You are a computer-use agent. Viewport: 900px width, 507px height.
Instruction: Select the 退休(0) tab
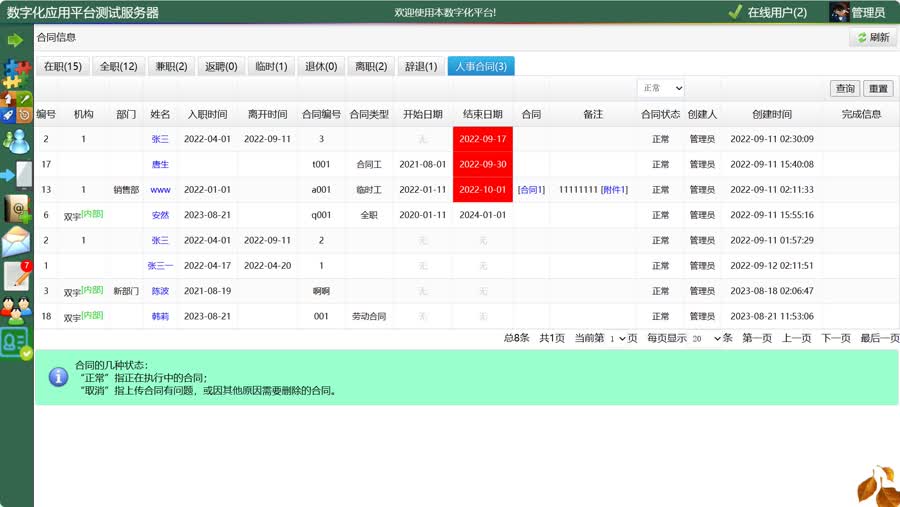[x=320, y=67]
